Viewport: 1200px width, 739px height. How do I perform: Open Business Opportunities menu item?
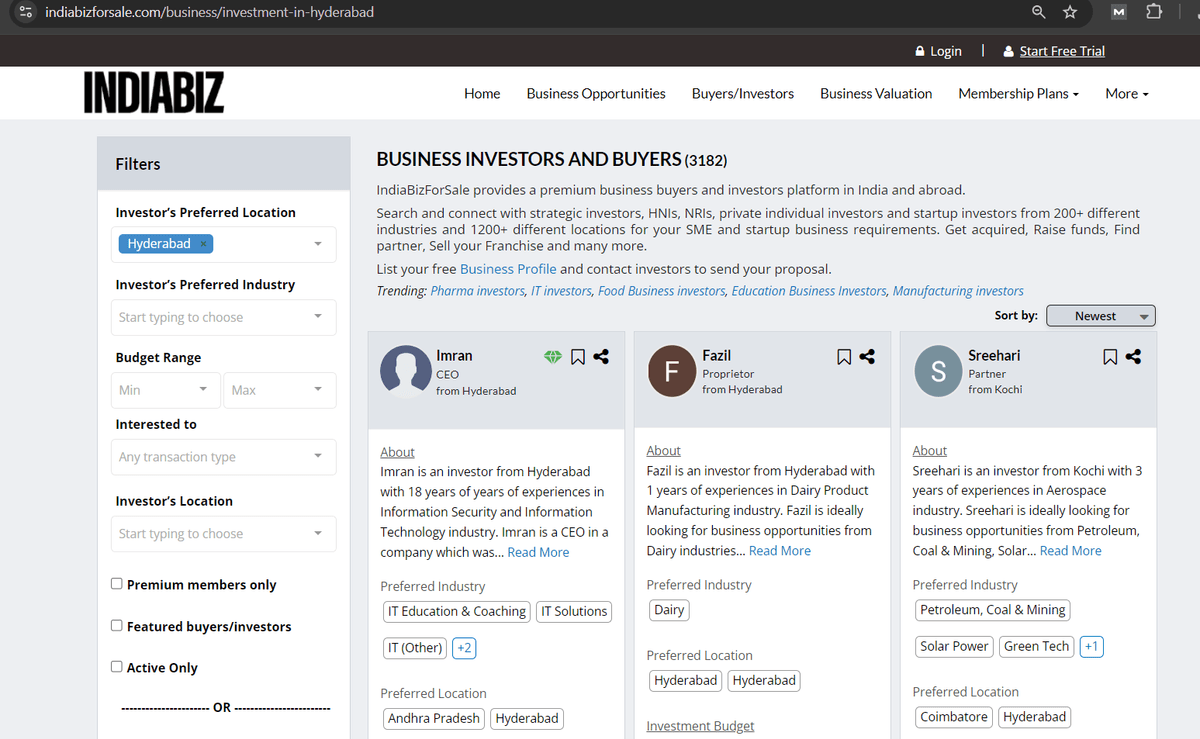coord(596,93)
